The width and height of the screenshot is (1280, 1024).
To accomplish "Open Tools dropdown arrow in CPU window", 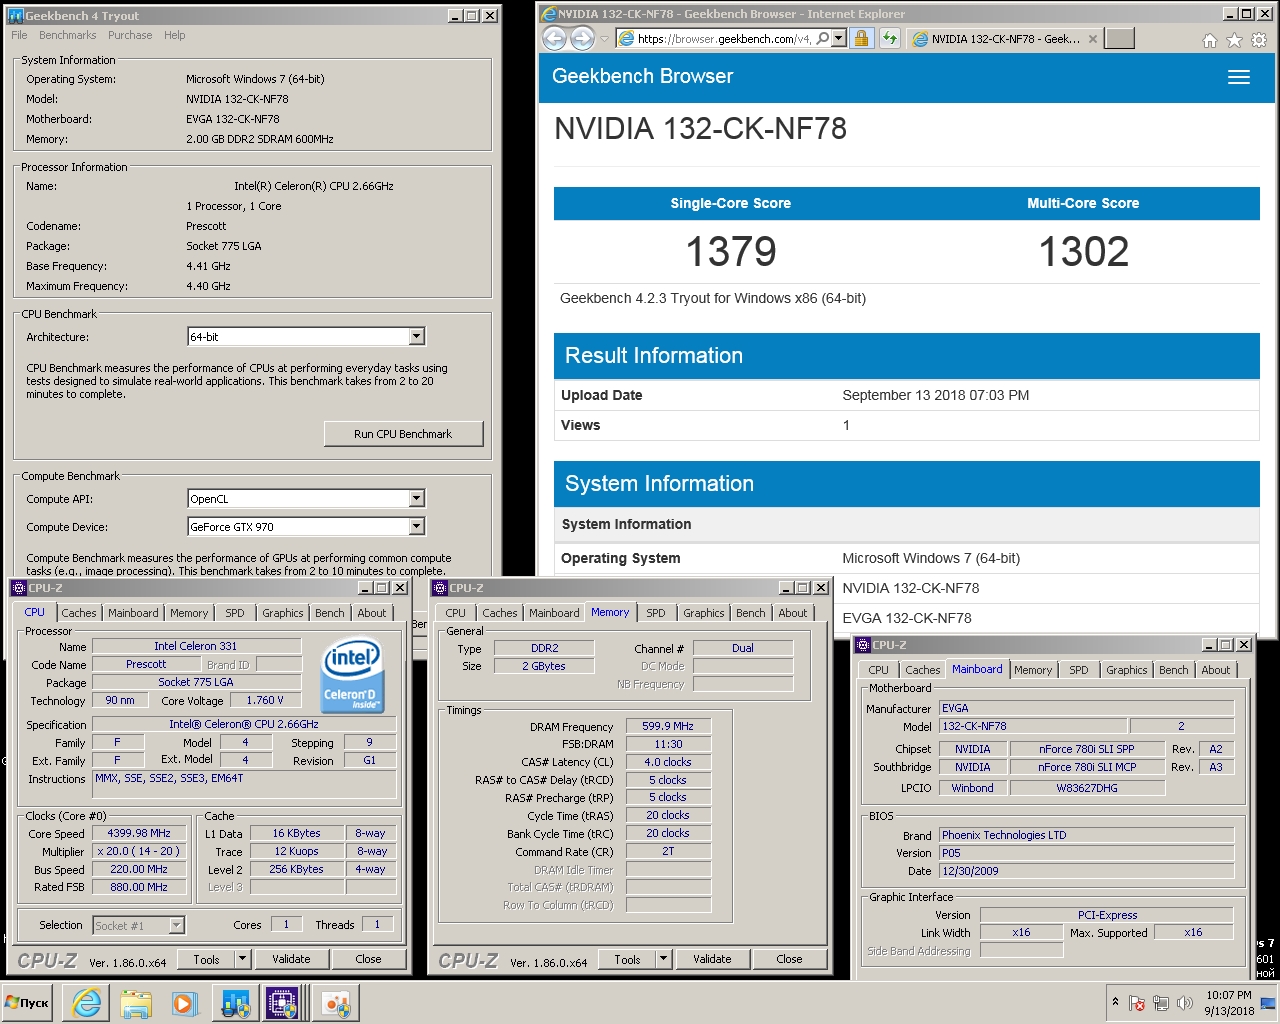I will pos(242,959).
